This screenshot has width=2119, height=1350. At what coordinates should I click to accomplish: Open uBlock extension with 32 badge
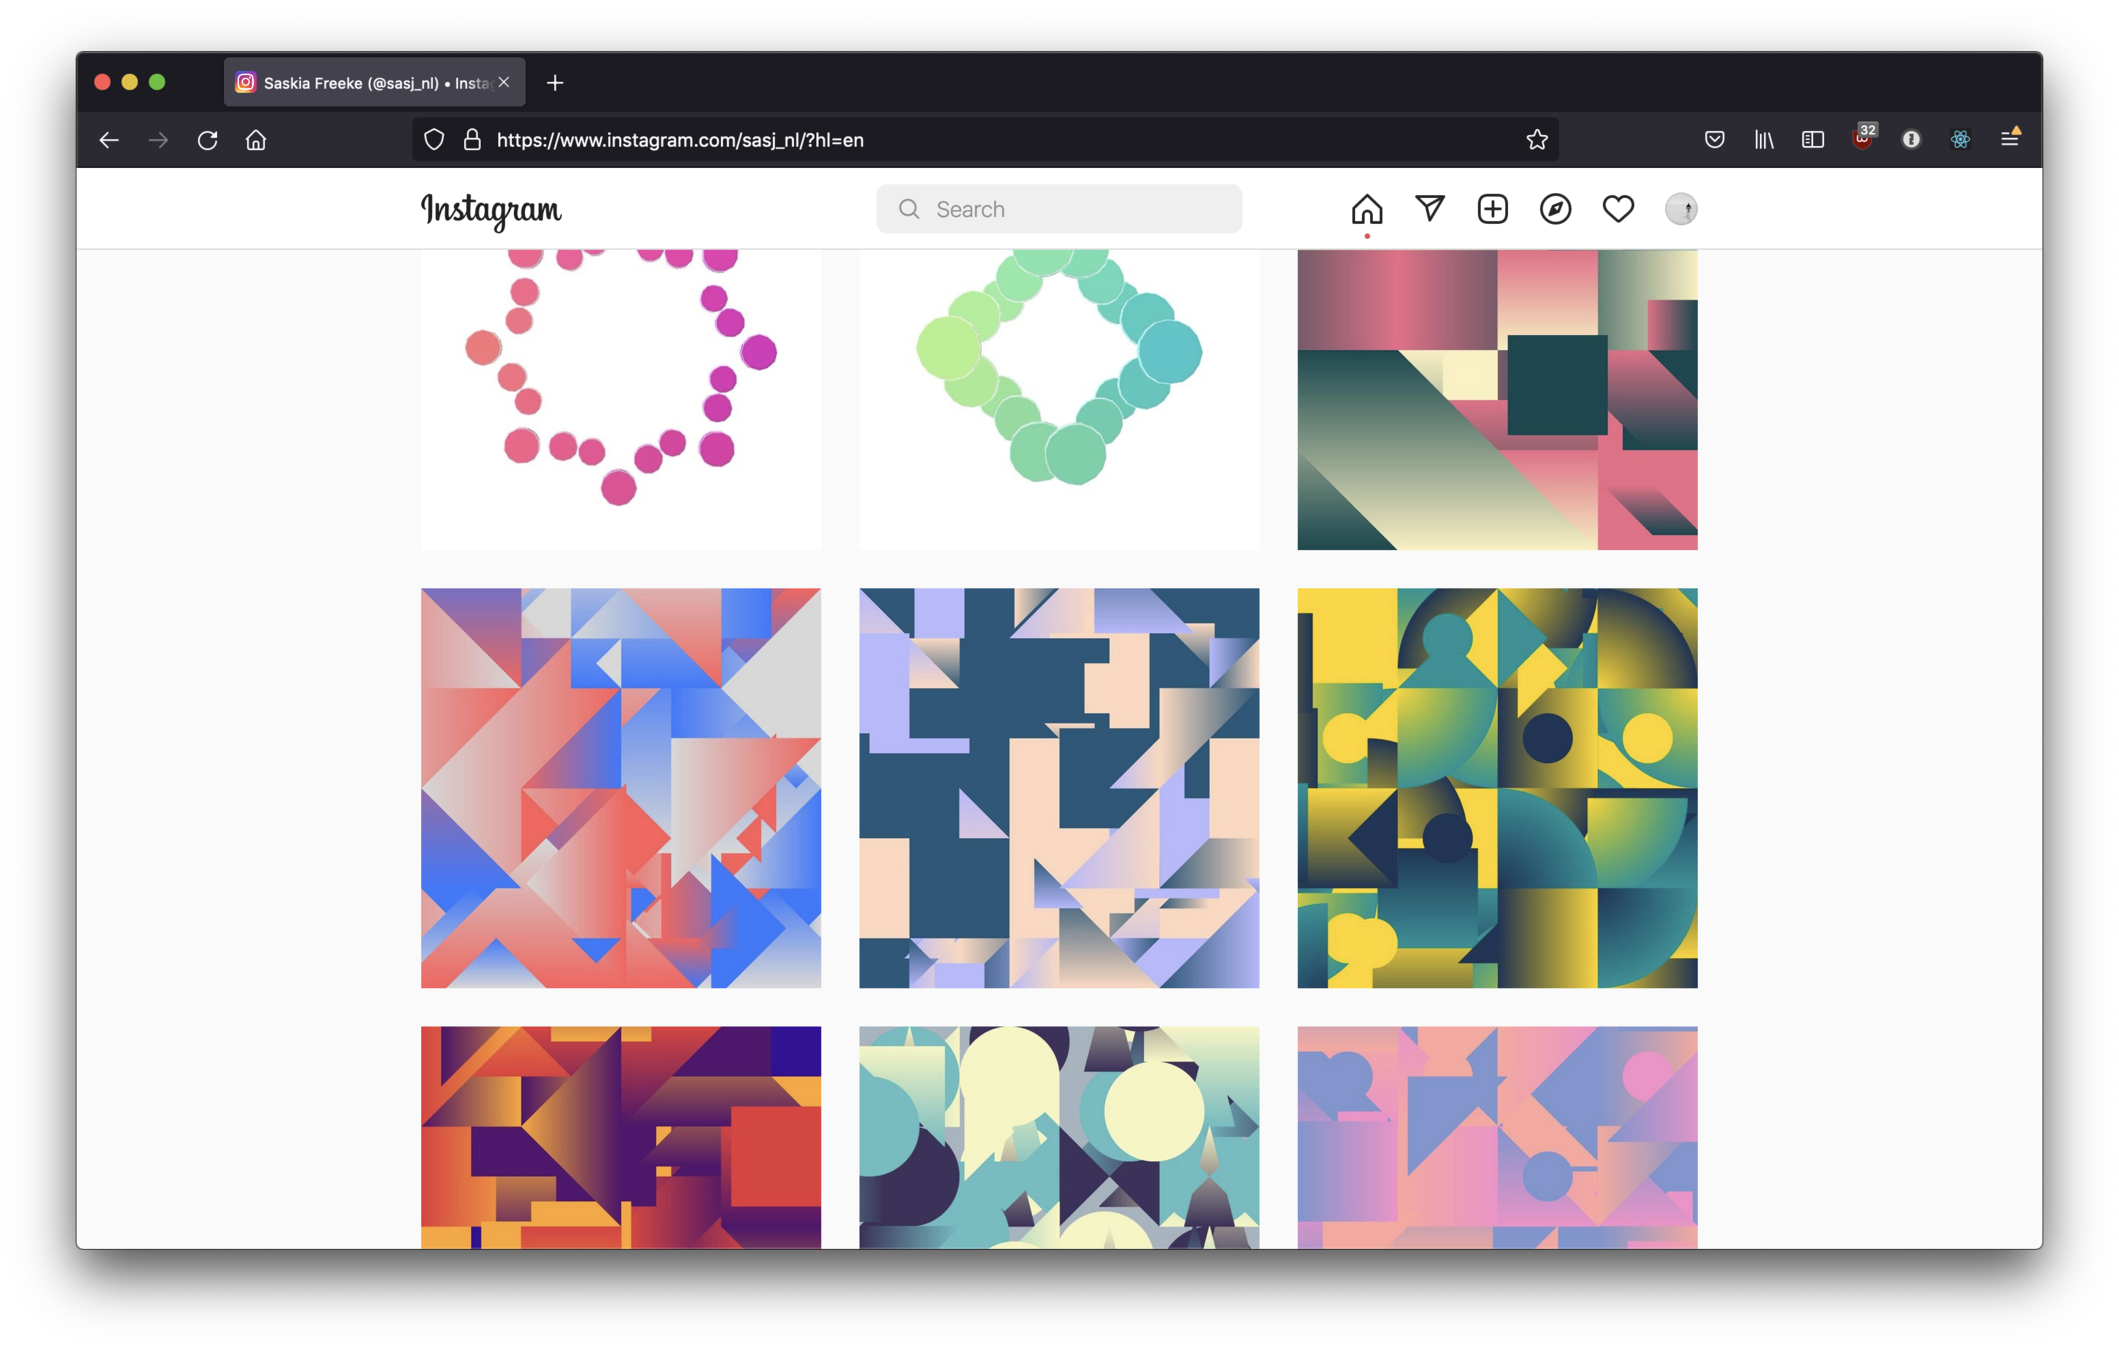[1862, 140]
